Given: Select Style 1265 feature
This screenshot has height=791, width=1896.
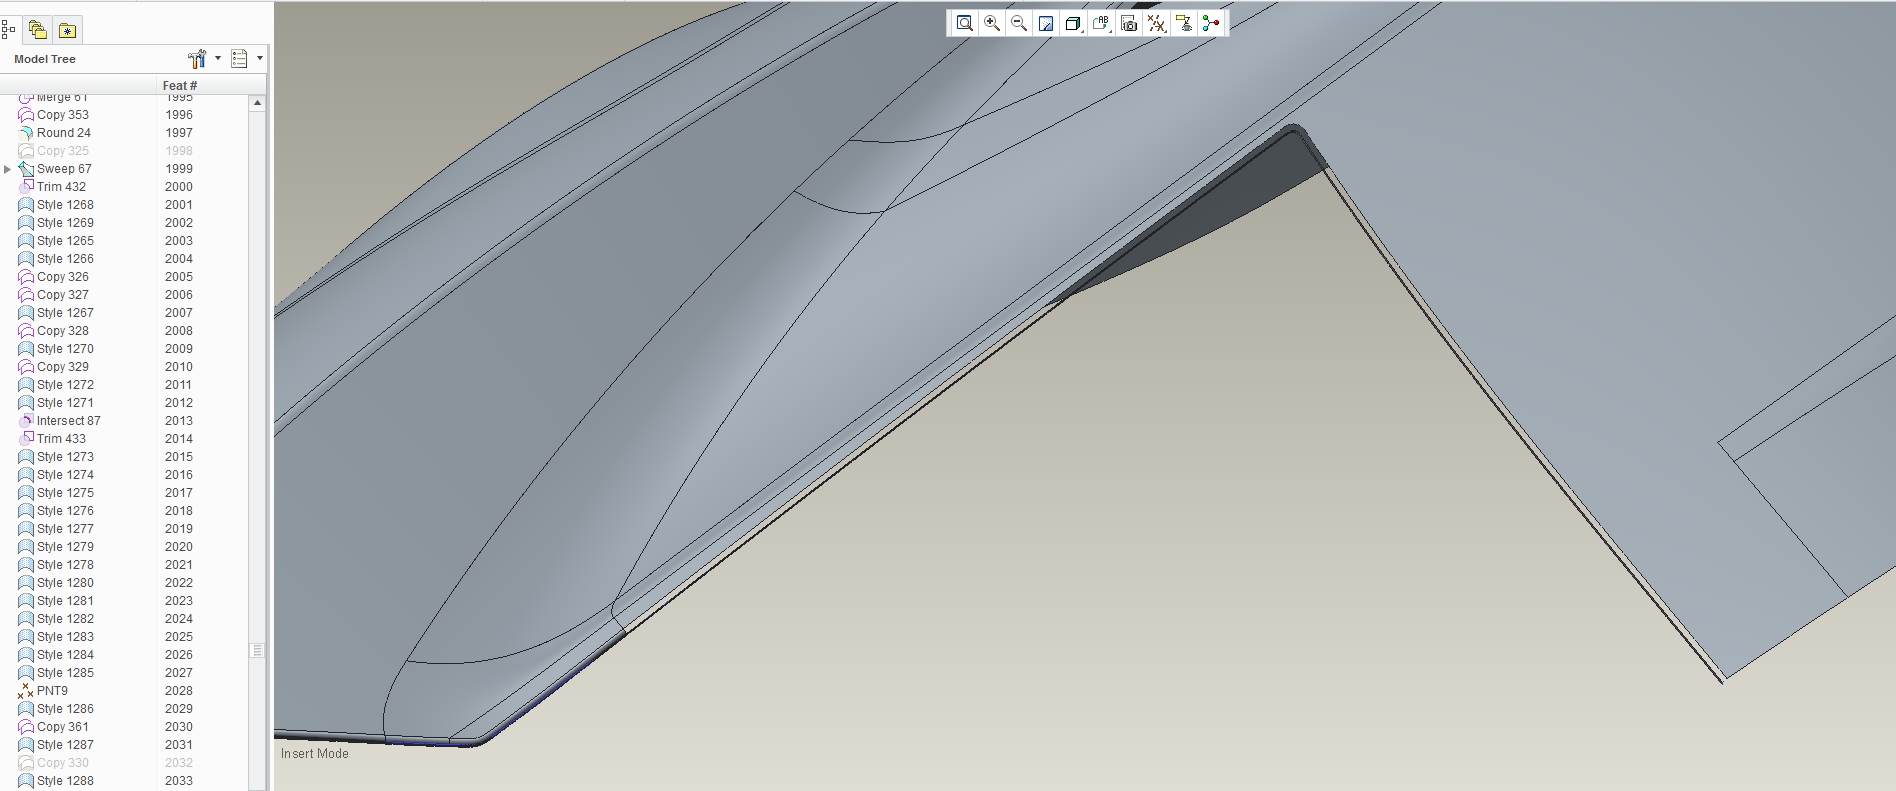Looking at the screenshot, I should pos(65,241).
